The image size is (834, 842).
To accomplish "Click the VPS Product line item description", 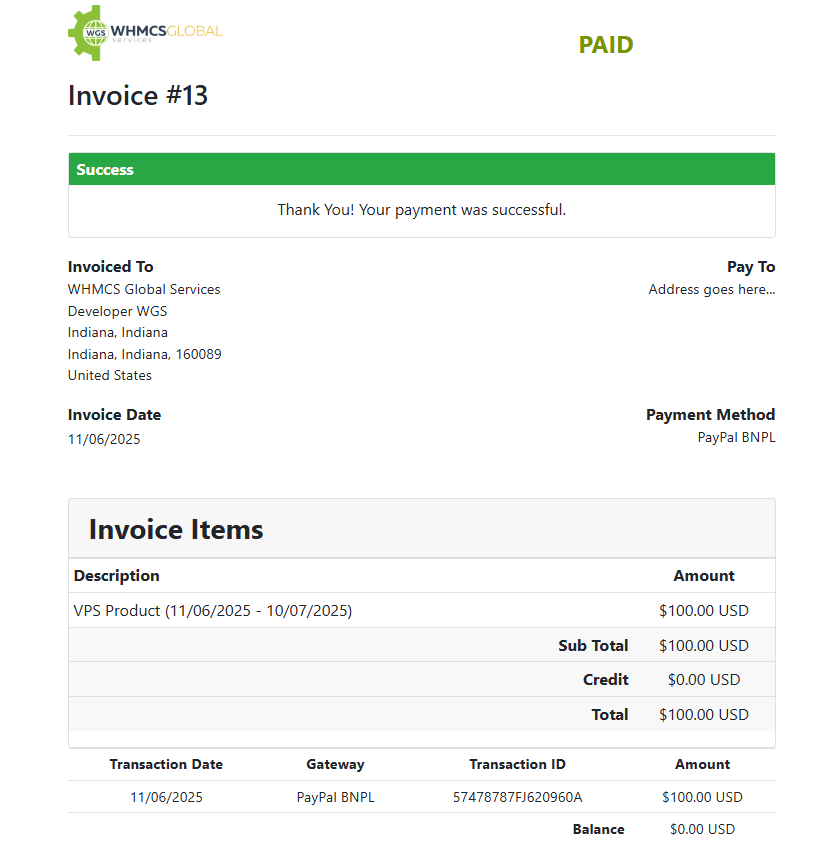I will point(213,610).
